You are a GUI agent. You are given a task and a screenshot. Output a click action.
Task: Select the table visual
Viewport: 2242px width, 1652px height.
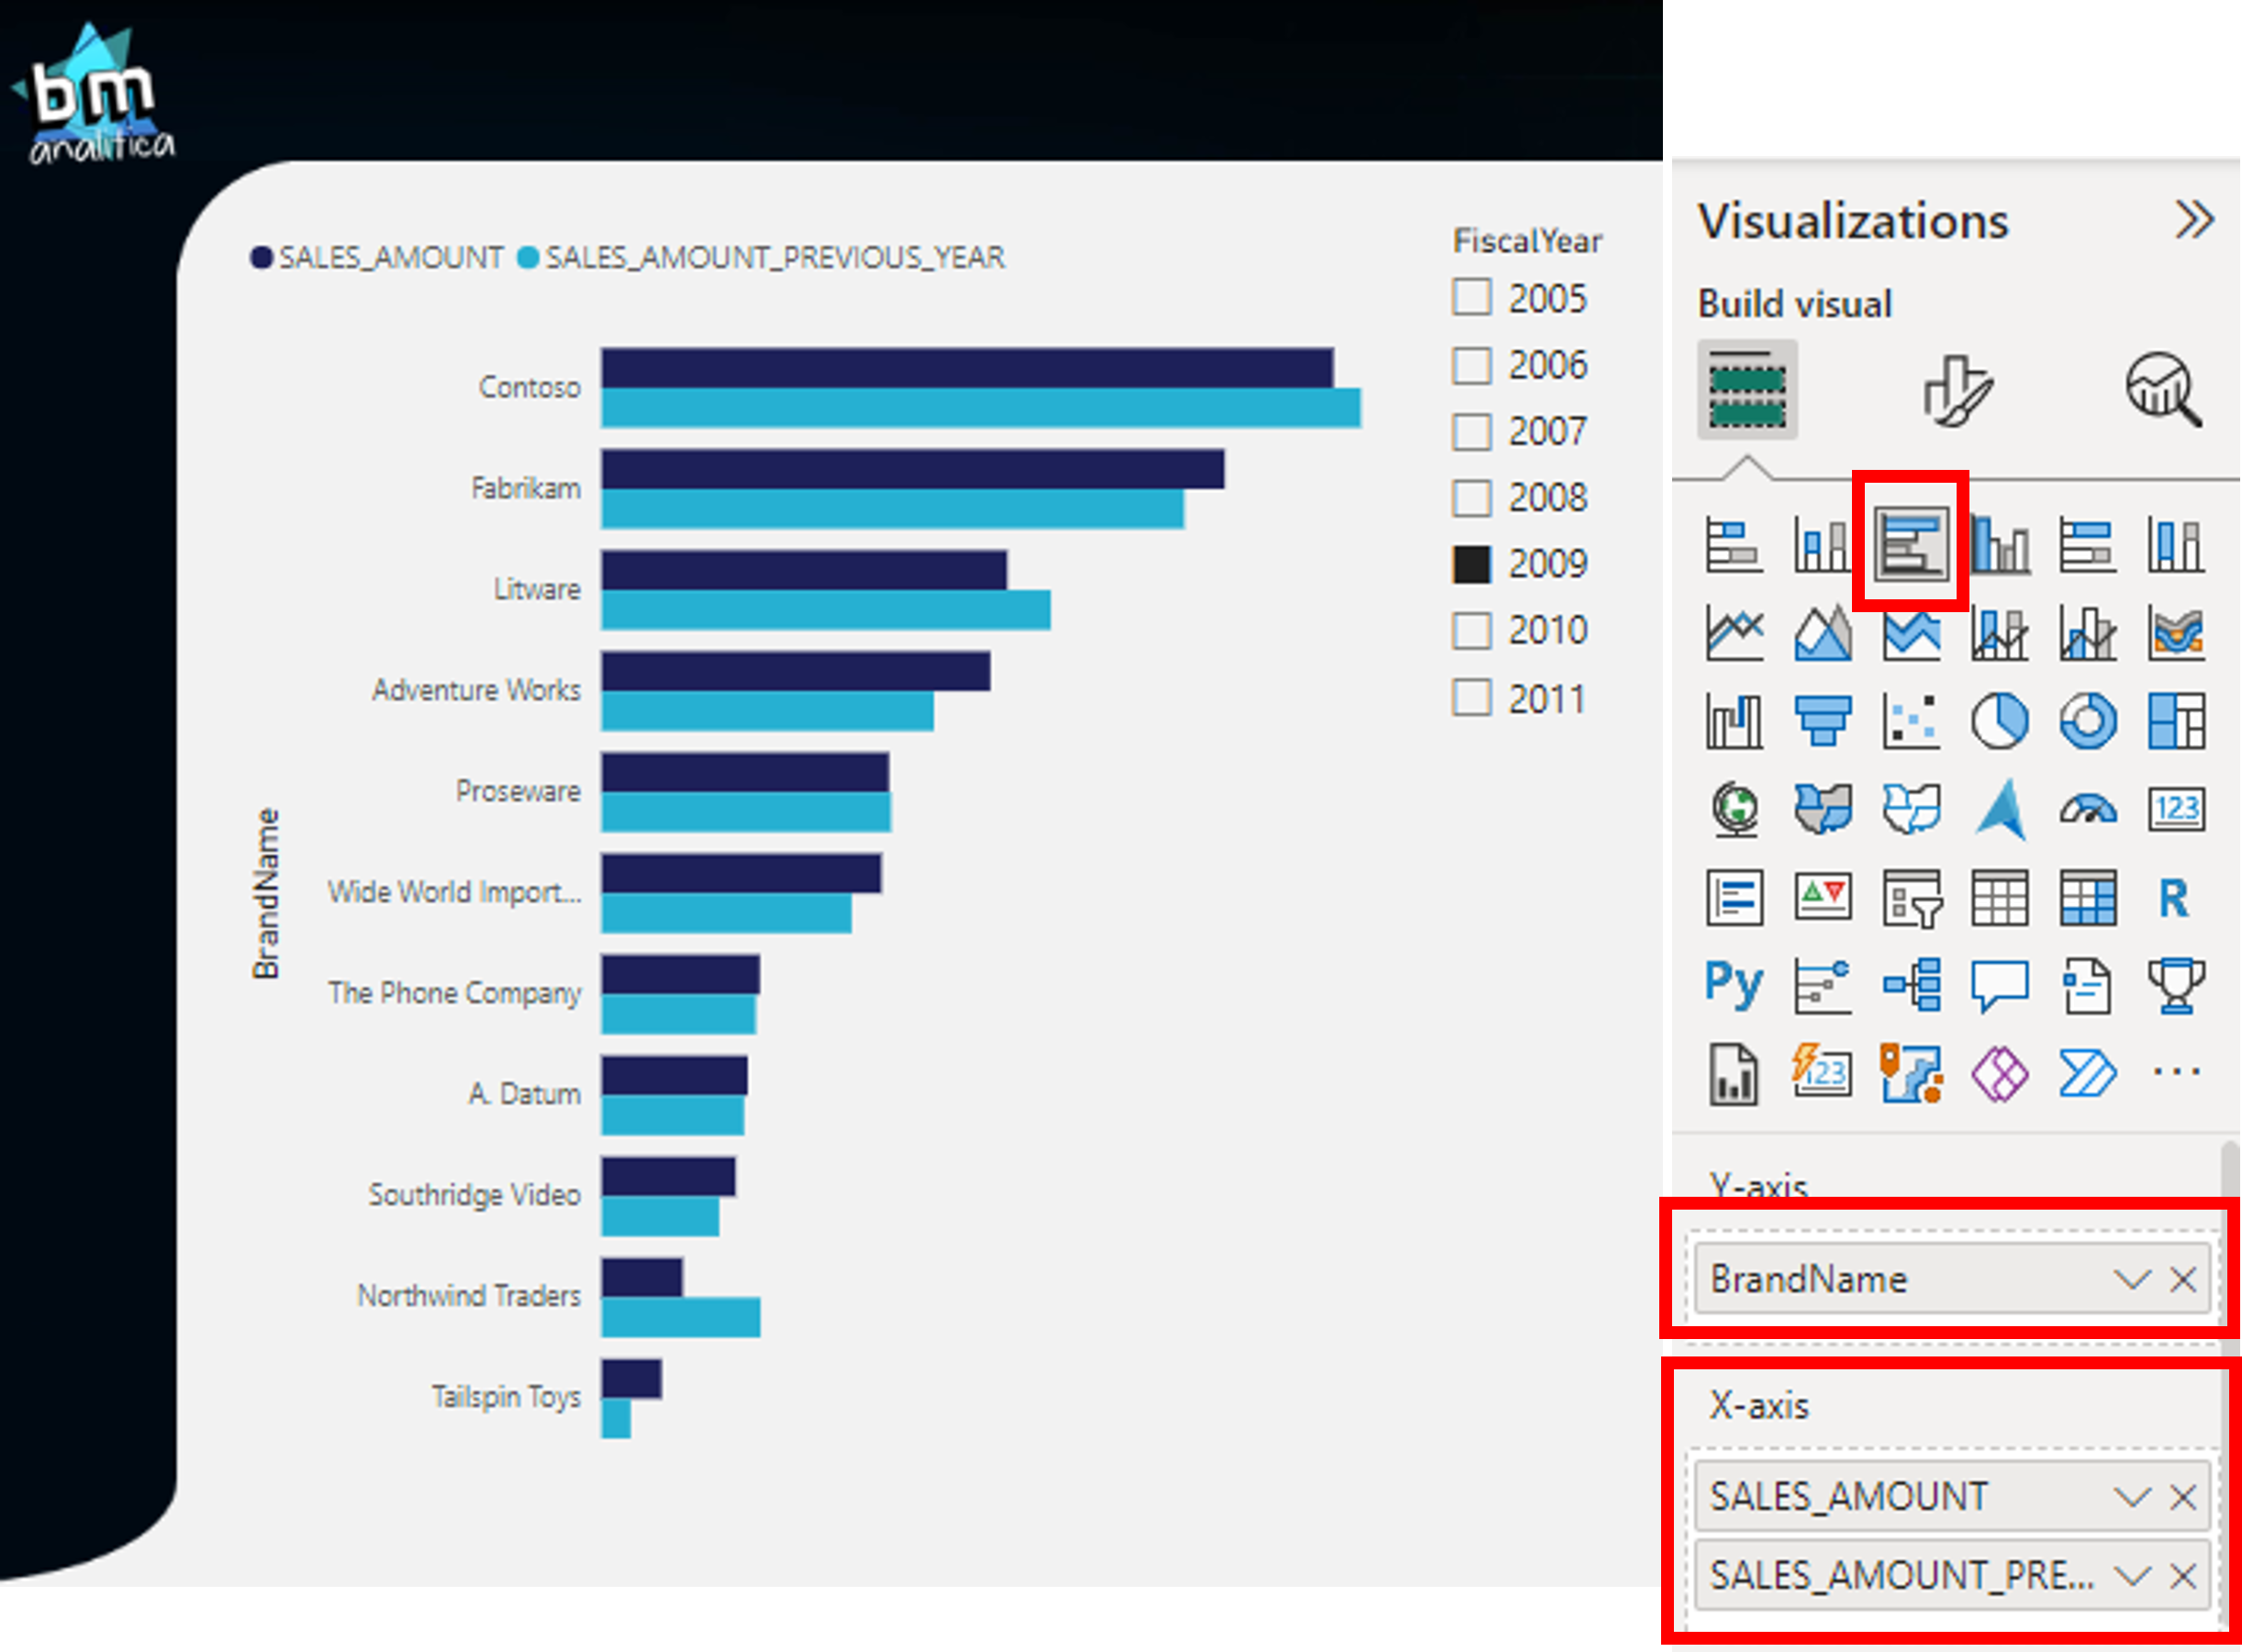click(1999, 897)
